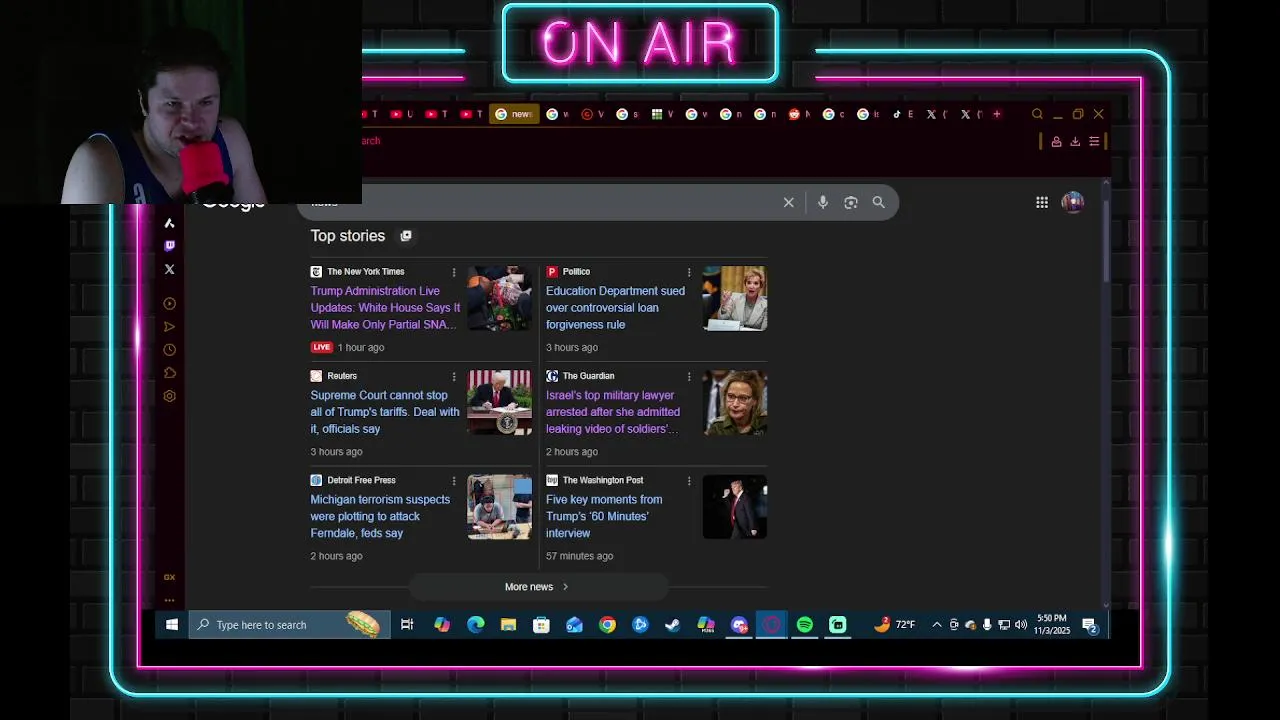Open Discord from the taskbar
This screenshot has width=1280, height=720.
(739, 625)
